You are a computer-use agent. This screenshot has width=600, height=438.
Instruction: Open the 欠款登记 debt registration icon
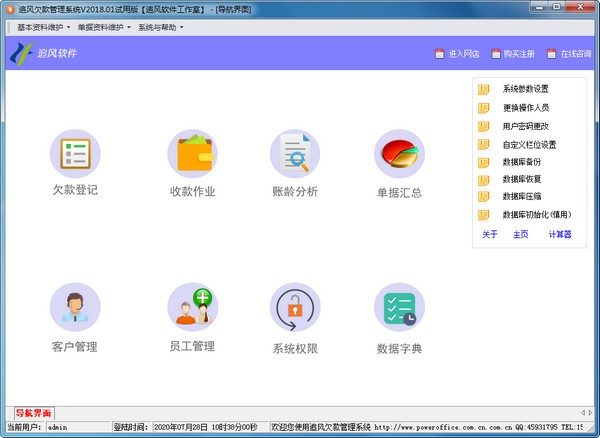(76, 155)
